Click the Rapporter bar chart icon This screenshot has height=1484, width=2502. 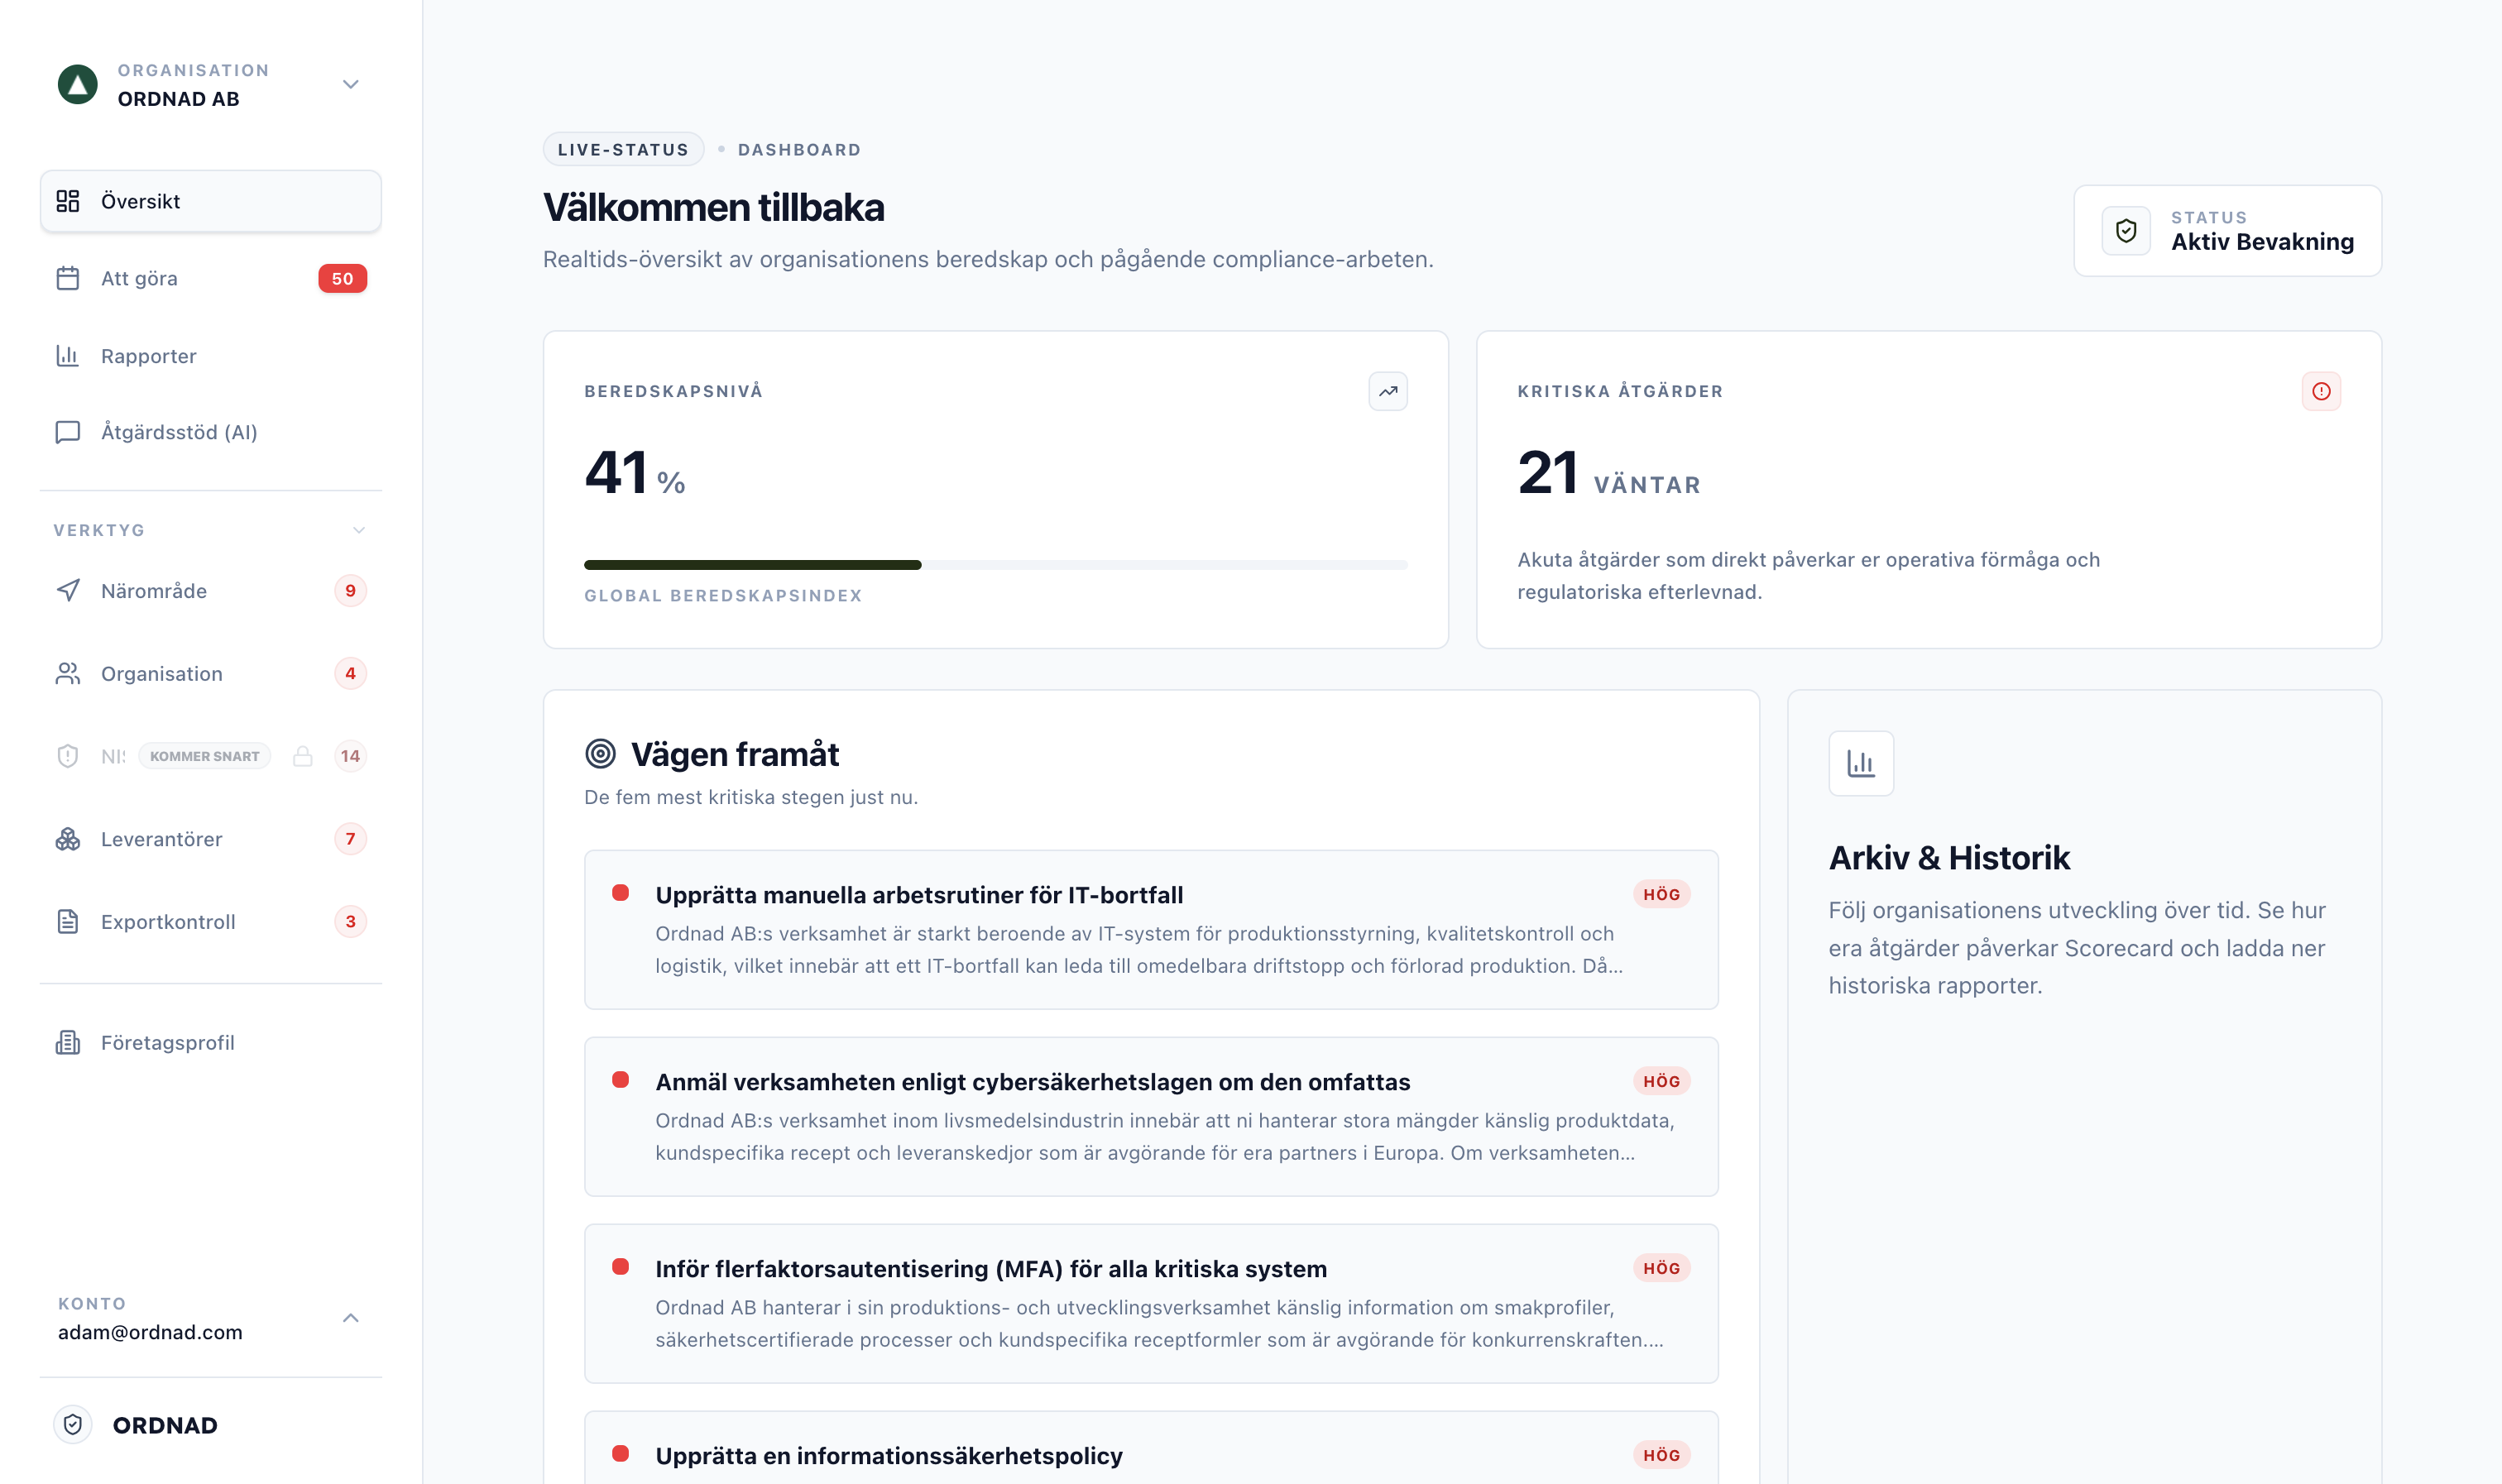[x=68, y=356]
